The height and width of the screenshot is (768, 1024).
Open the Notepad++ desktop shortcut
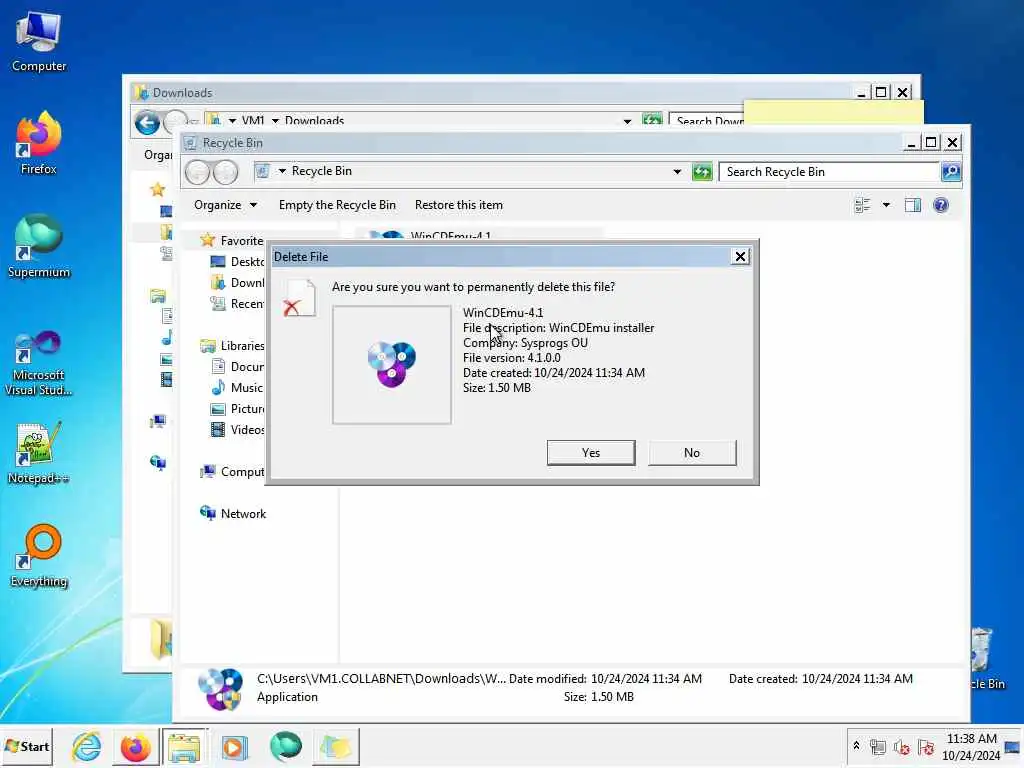click(39, 453)
